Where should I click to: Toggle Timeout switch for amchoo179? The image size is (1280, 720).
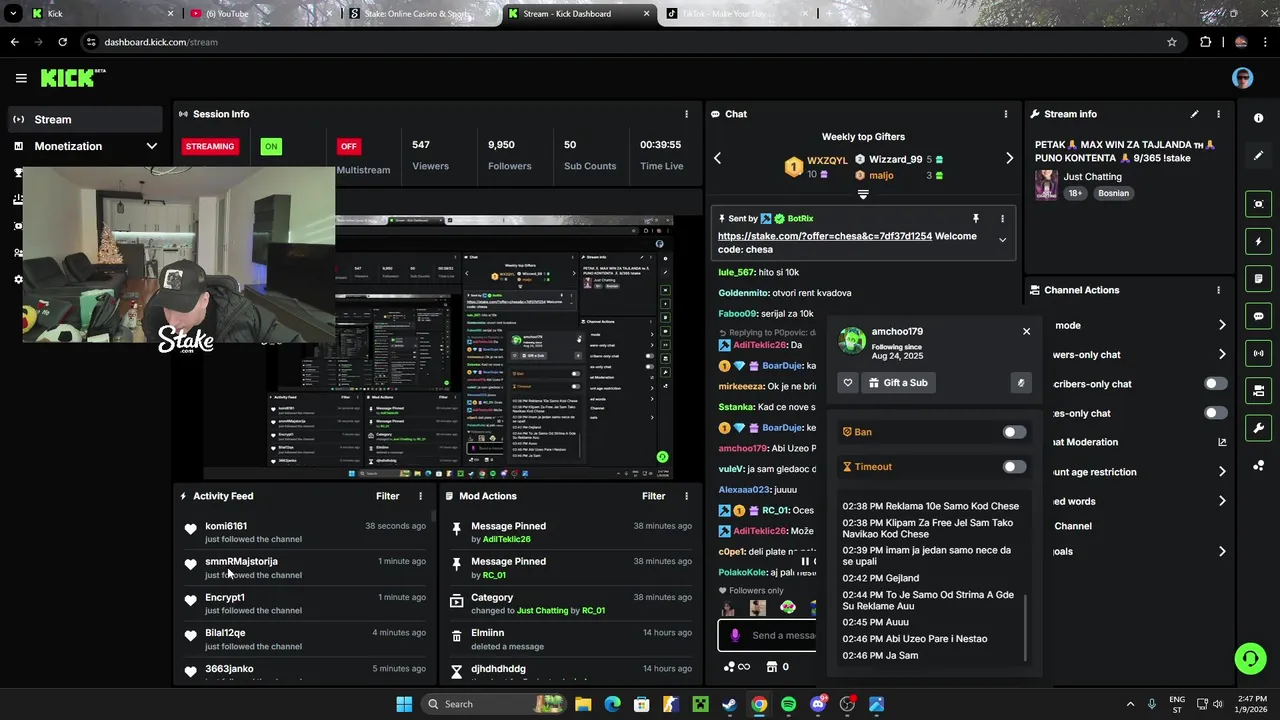click(x=1014, y=467)
